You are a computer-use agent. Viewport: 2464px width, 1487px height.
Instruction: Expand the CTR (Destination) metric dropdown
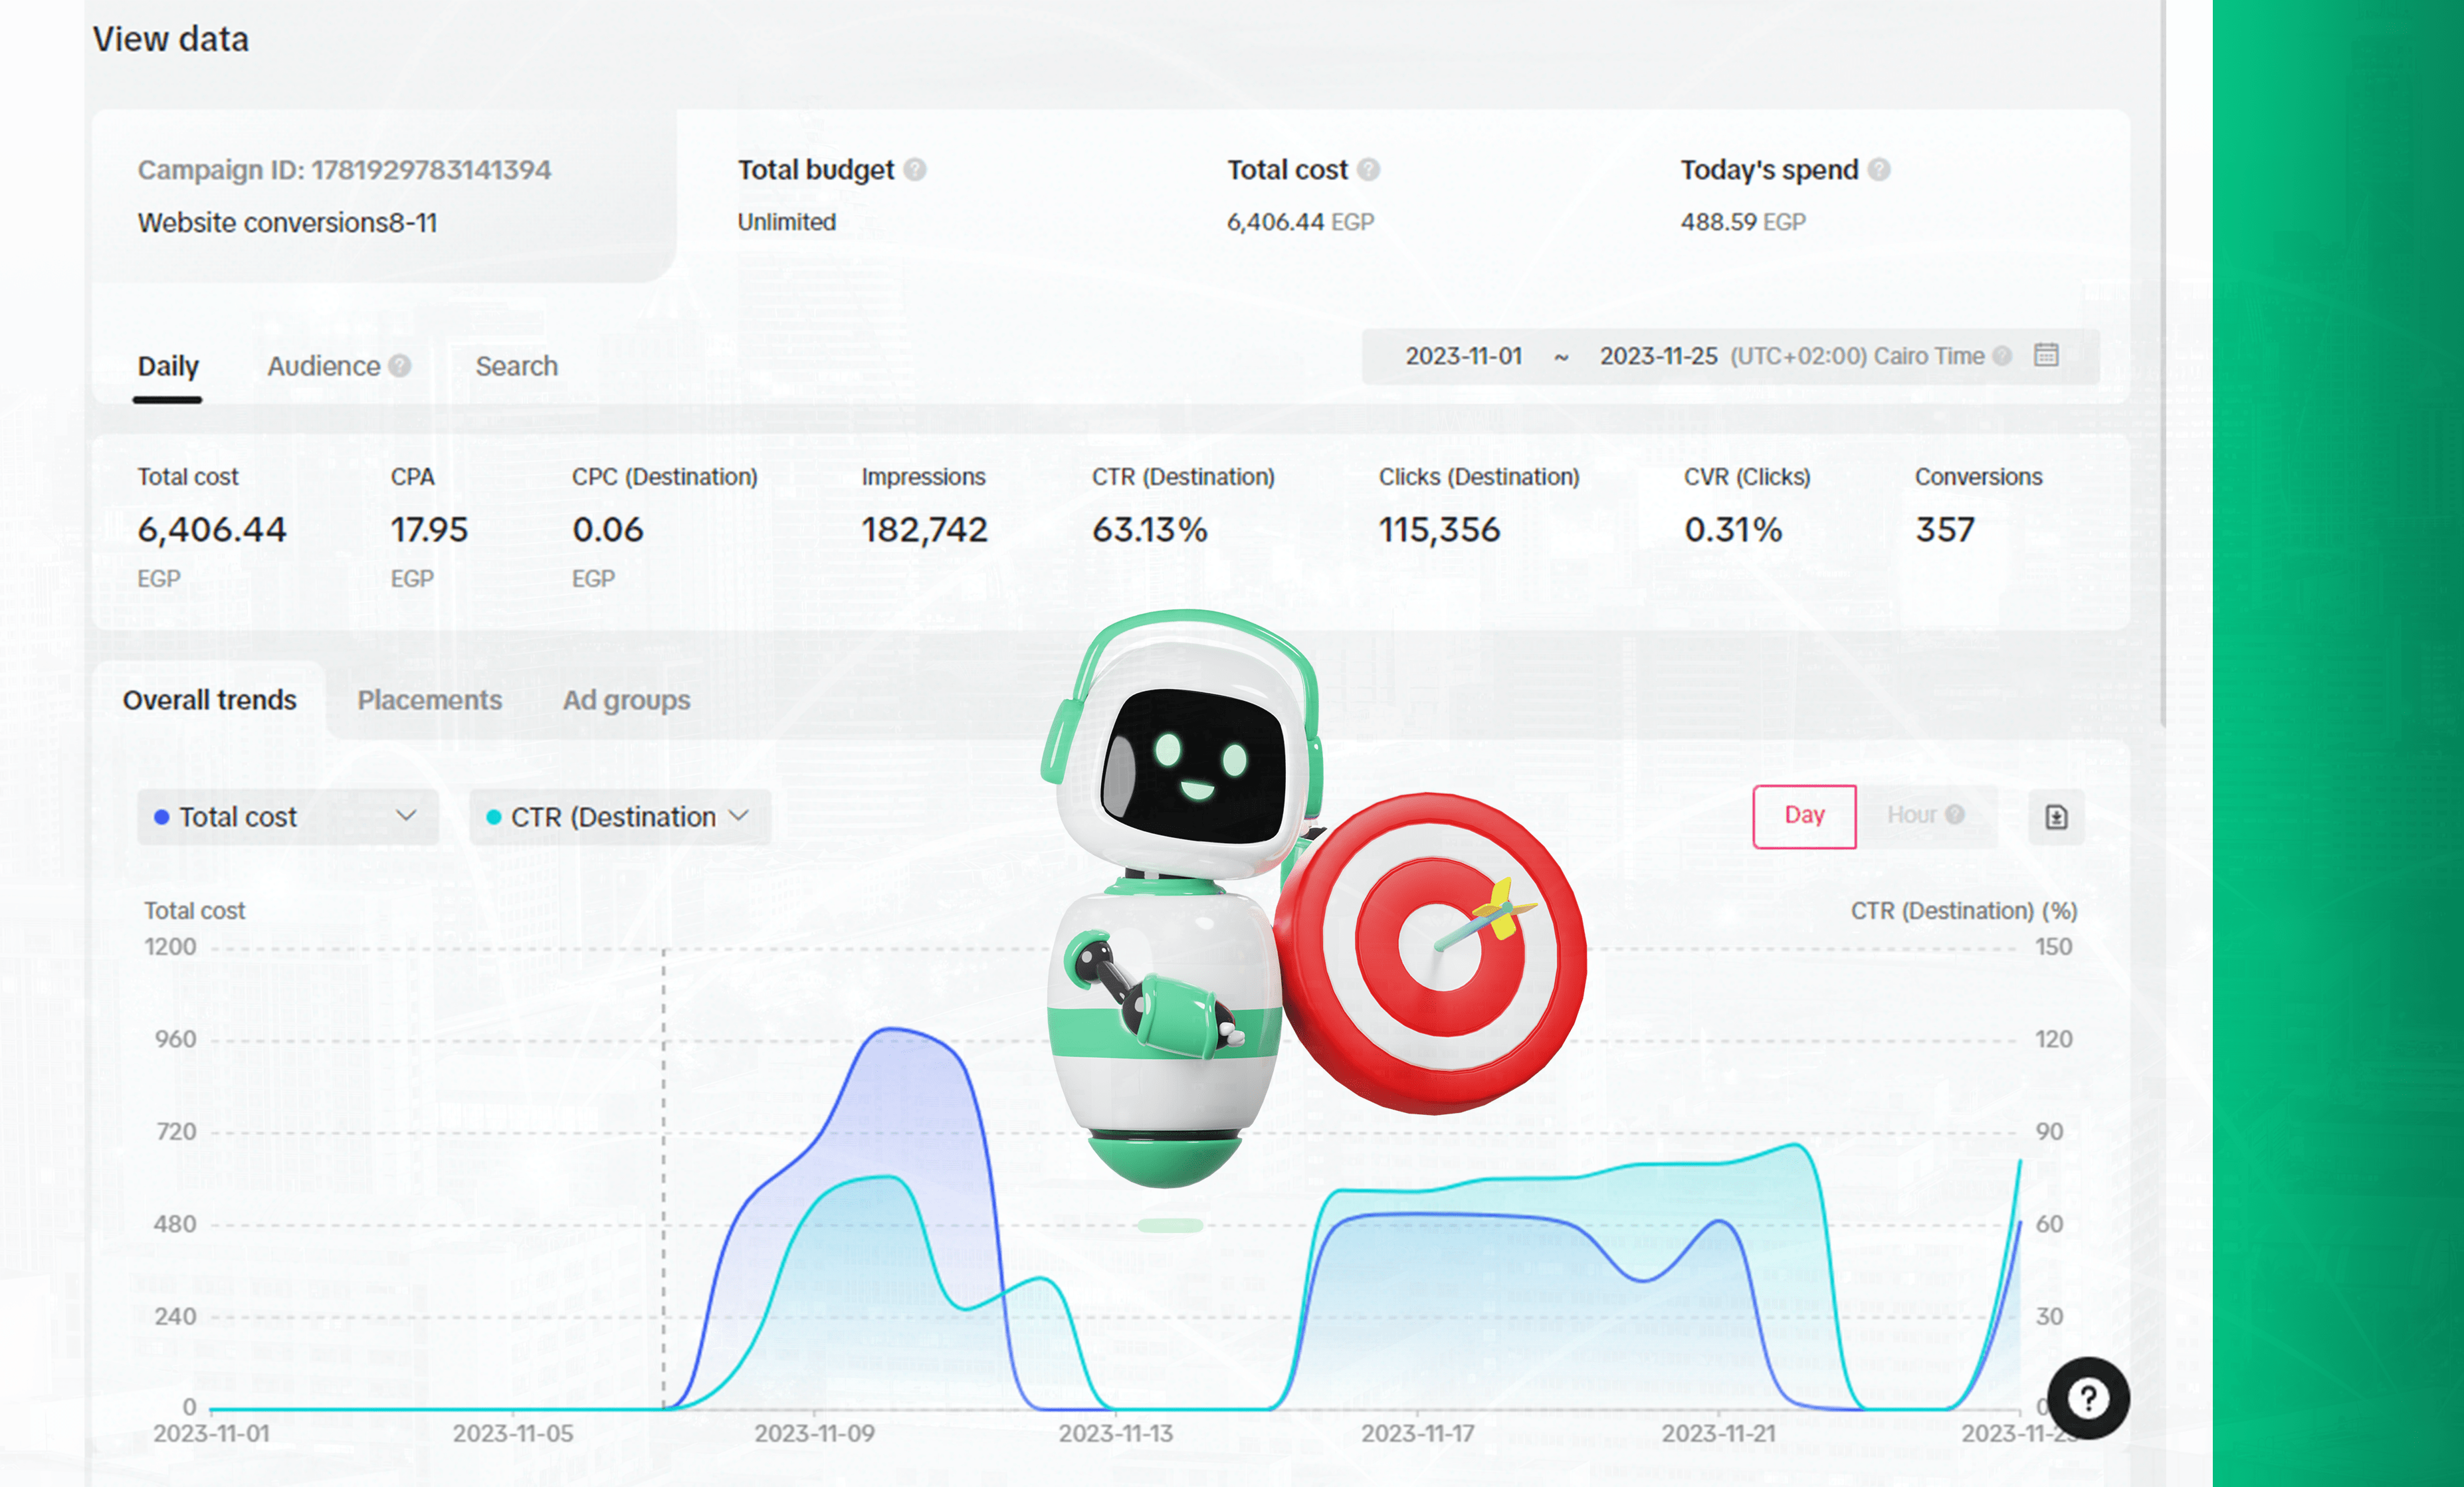point(619,817)
